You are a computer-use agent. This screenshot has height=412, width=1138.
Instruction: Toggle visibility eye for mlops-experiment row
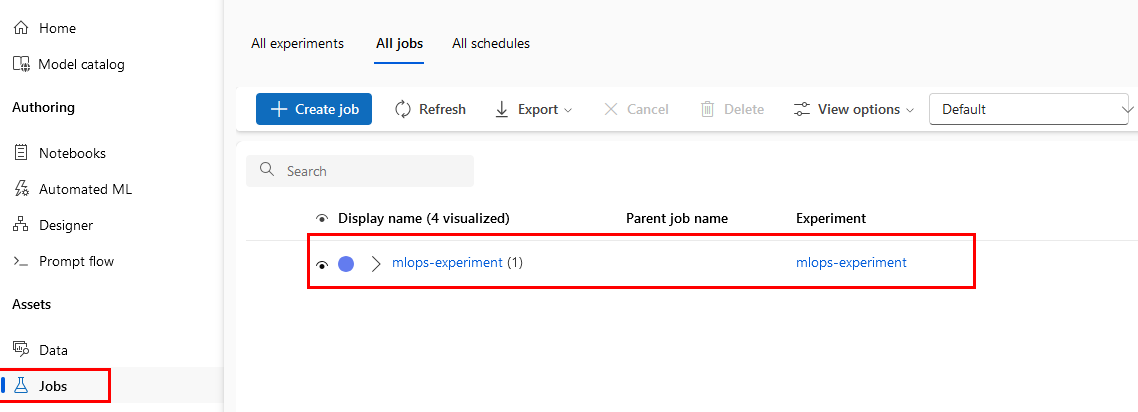coord(322,264)
